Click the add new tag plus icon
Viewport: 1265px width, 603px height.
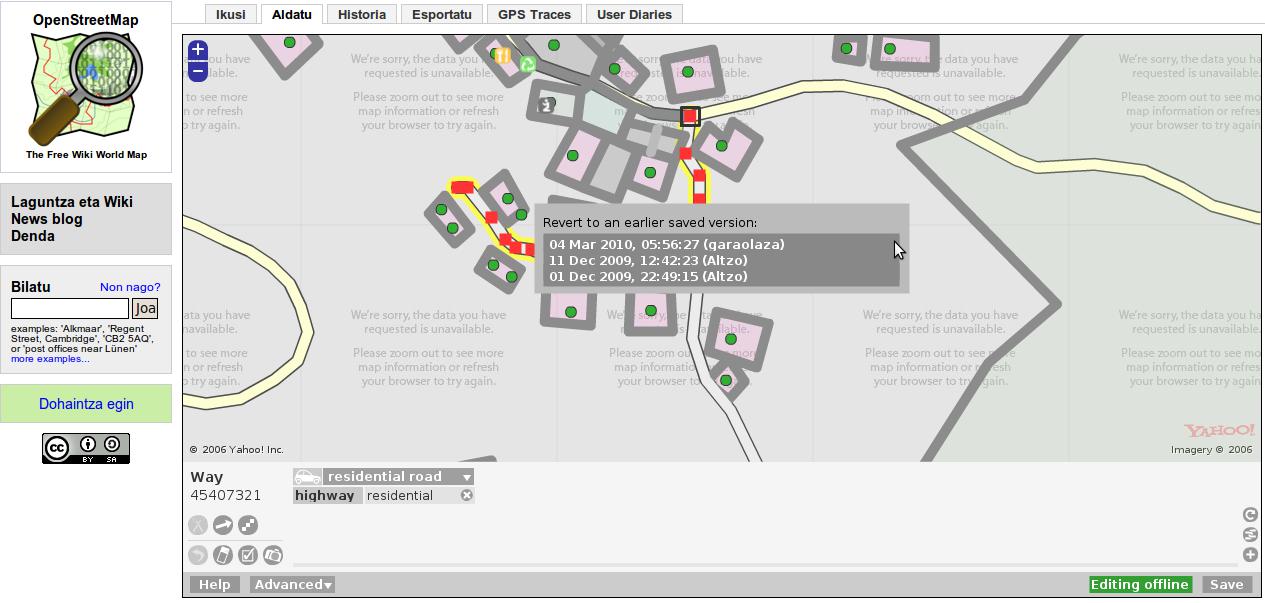click(1250, 555)
